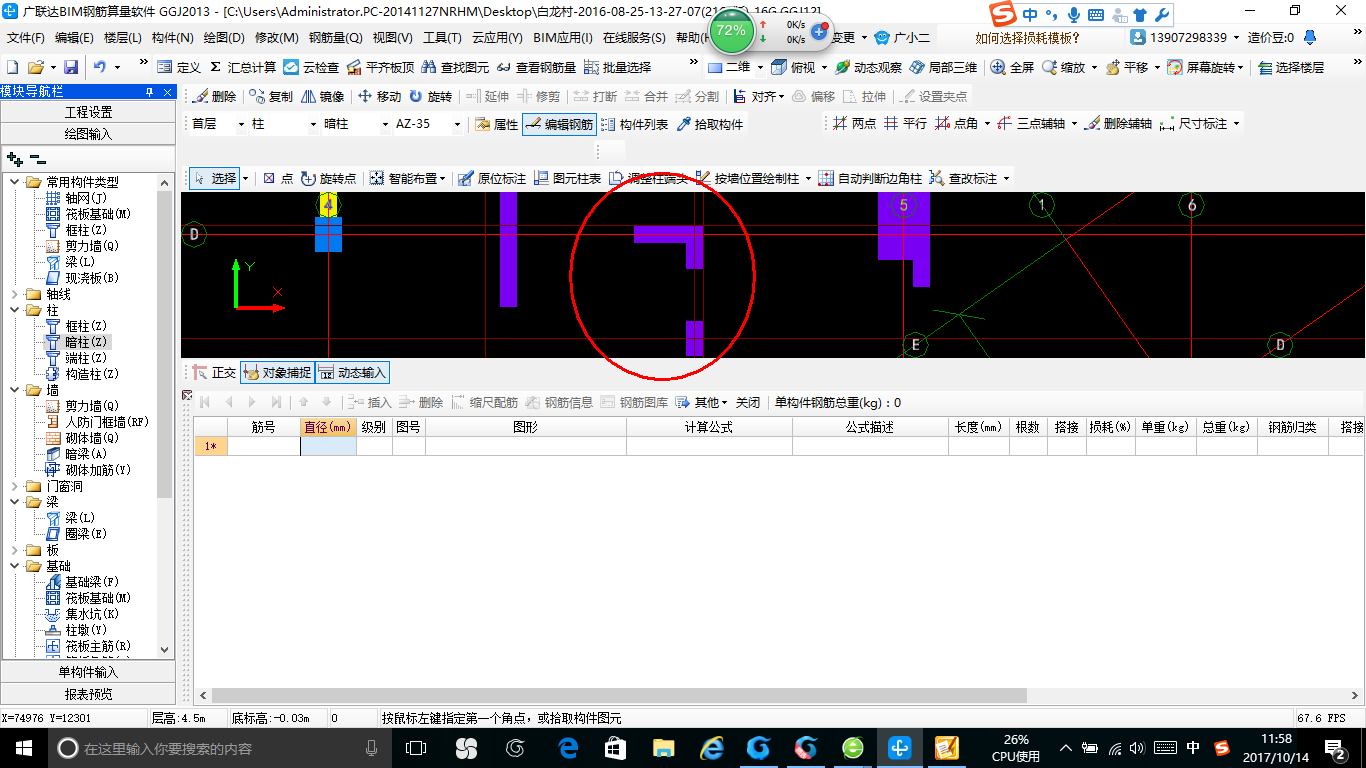Viewport: 1366px width, 768px height.
Task: Open 报表预览 report preview
Action: (88, 694)
